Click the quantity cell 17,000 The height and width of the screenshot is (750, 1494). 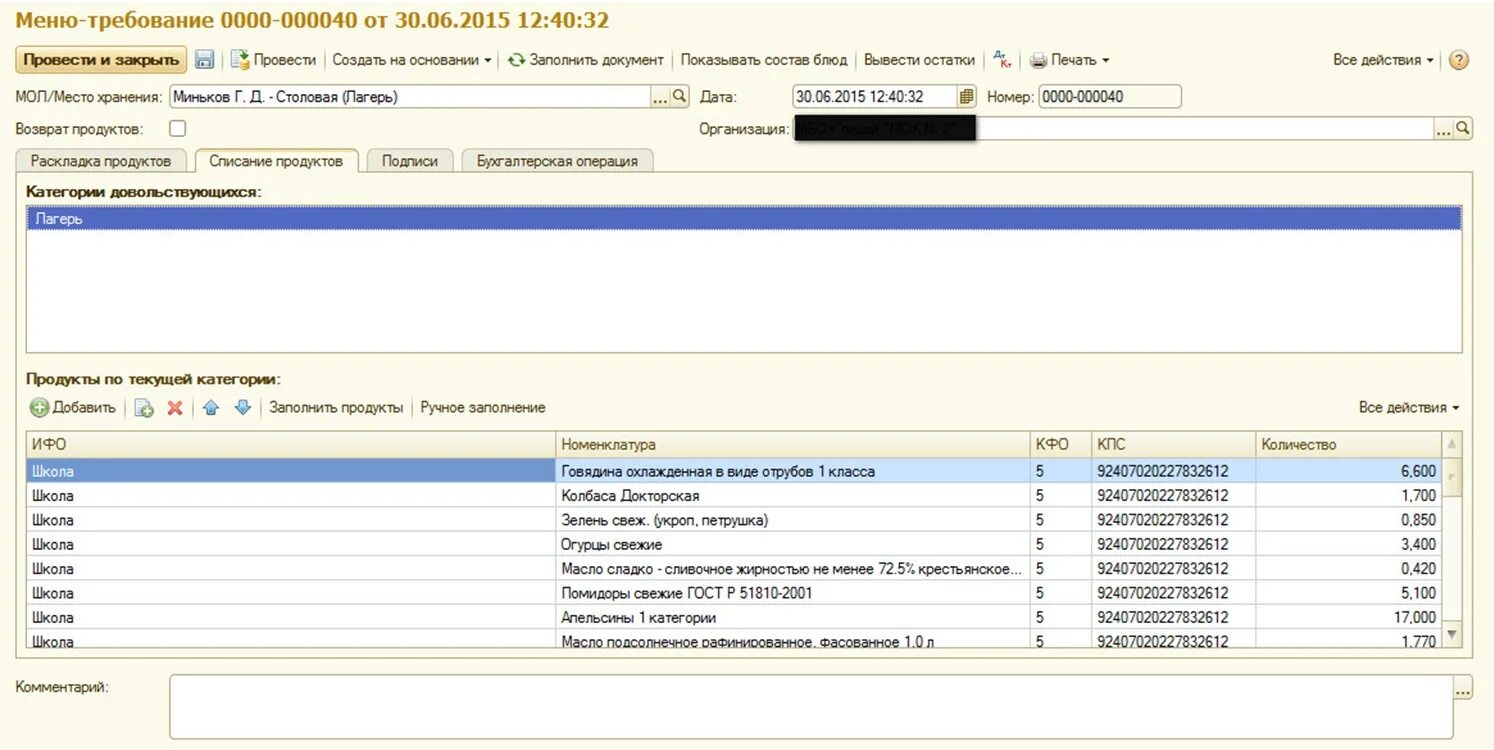point(1349,618)
